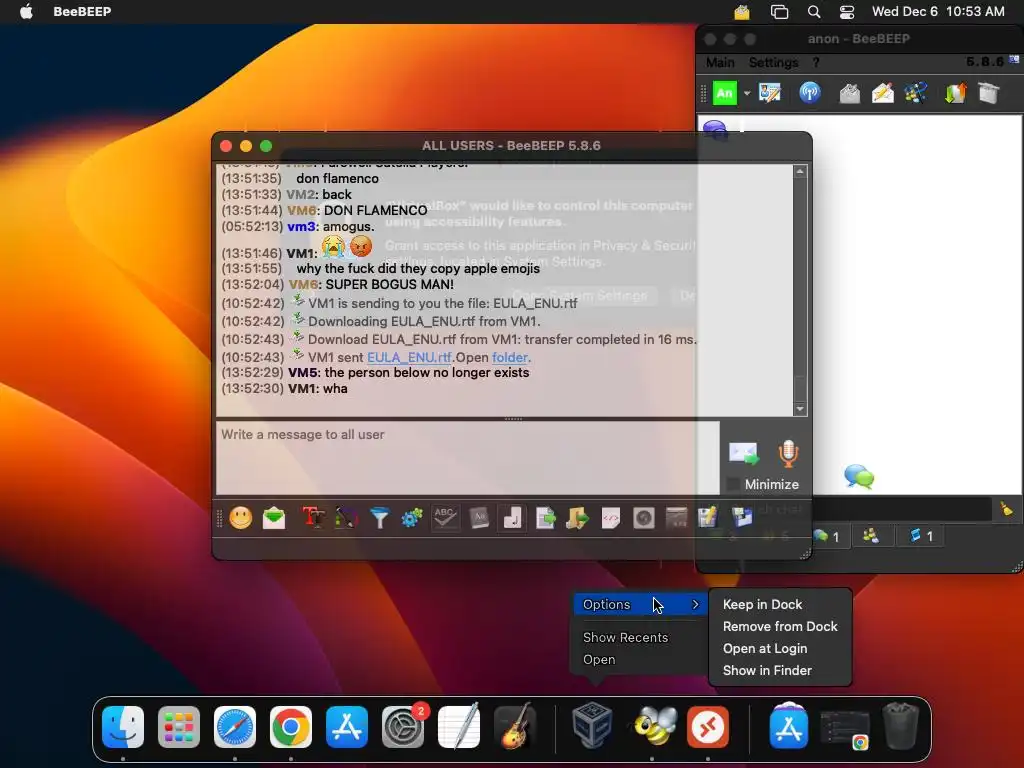Click VM5 message 'the person below no longer exists'
Image resolution: width=1024 pixels, height=768 pixels.
(x=426, y=373)
